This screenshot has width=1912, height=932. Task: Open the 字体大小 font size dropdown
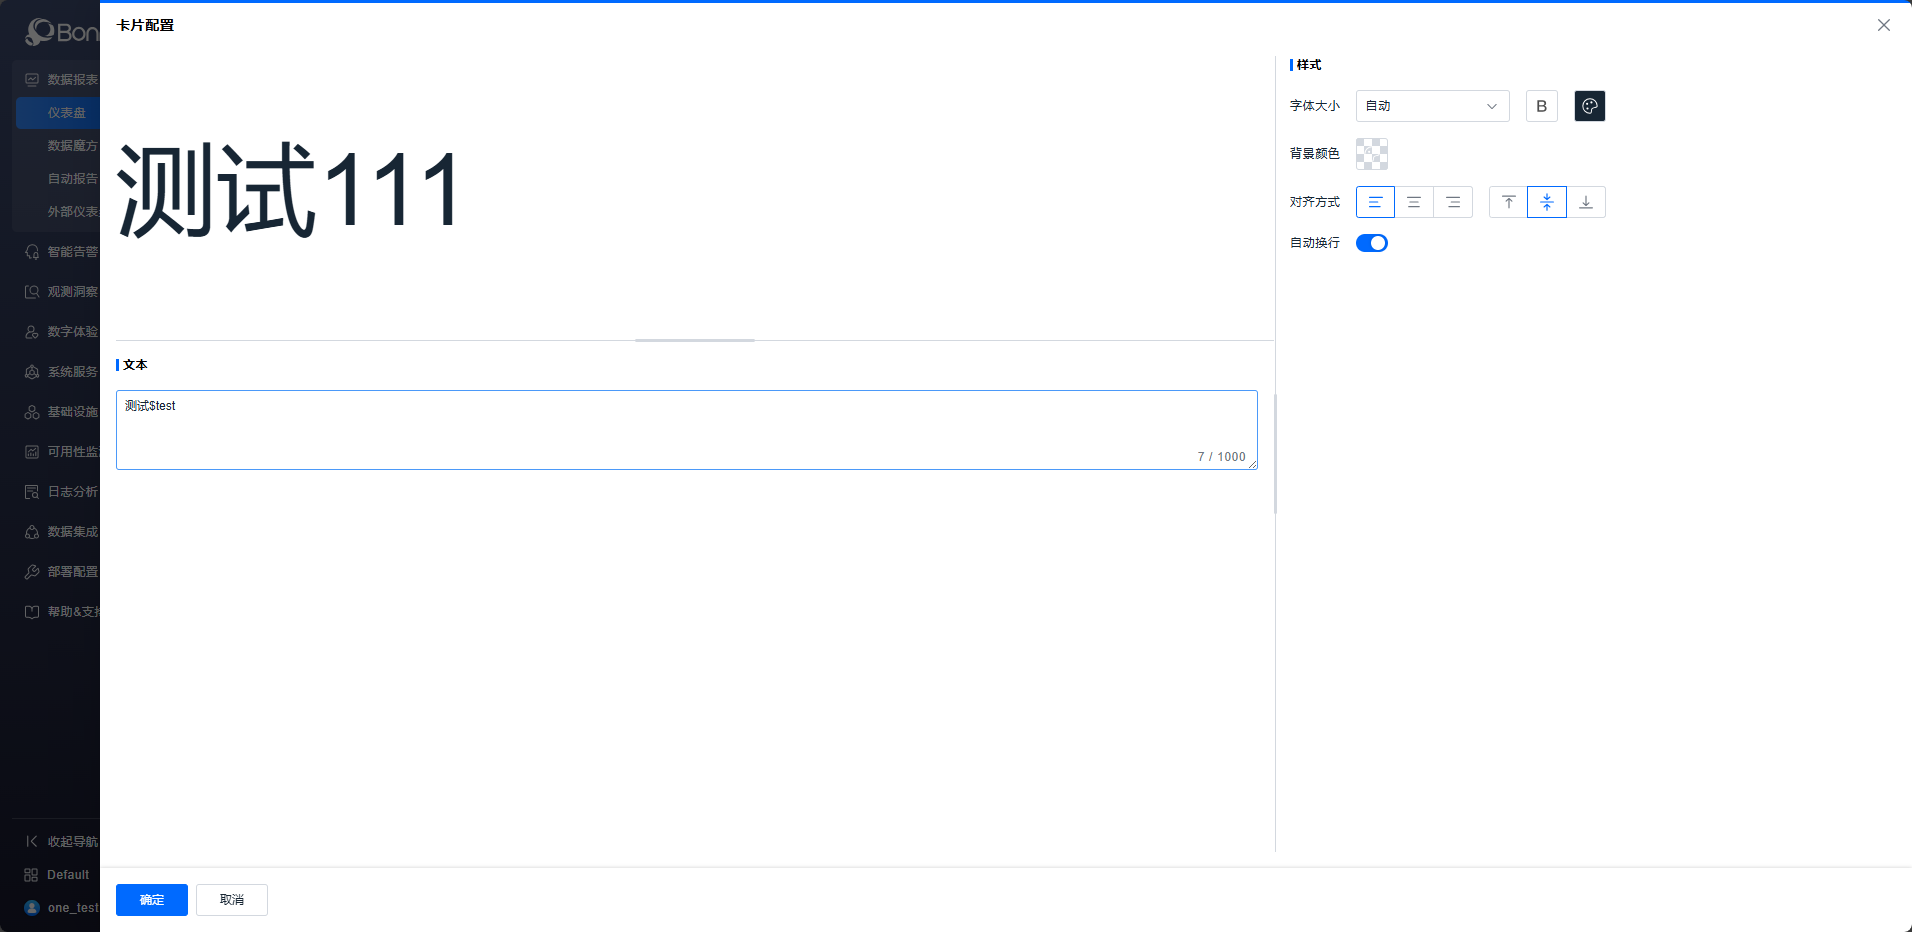coord(1432,106)
